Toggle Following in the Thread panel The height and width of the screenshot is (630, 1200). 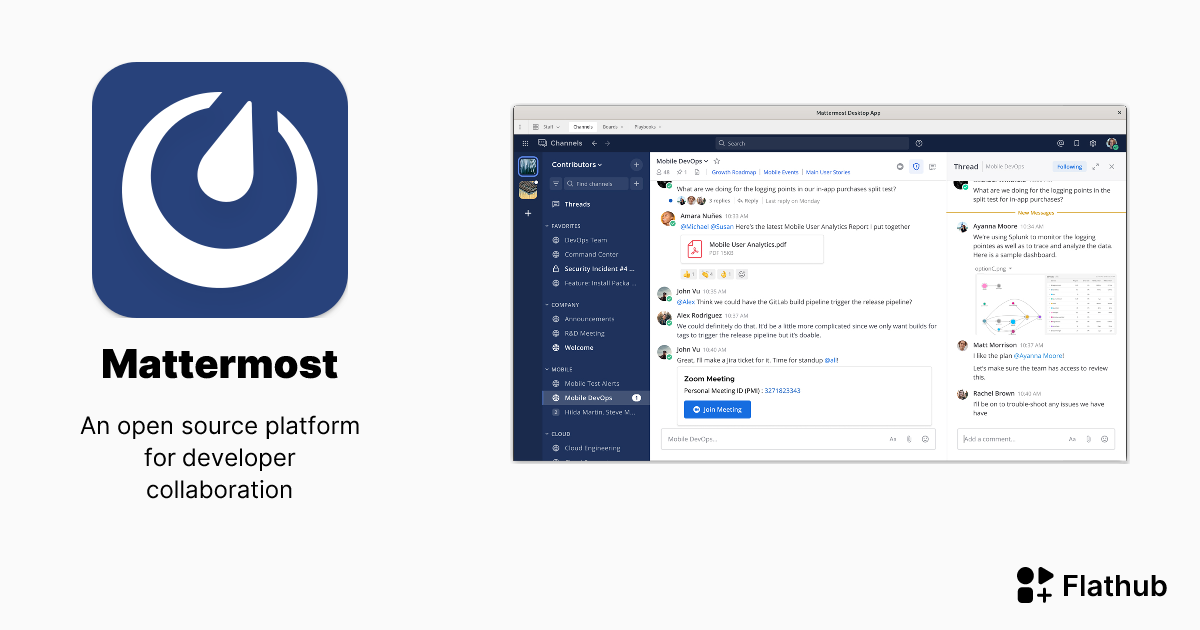pos(1070,166)
